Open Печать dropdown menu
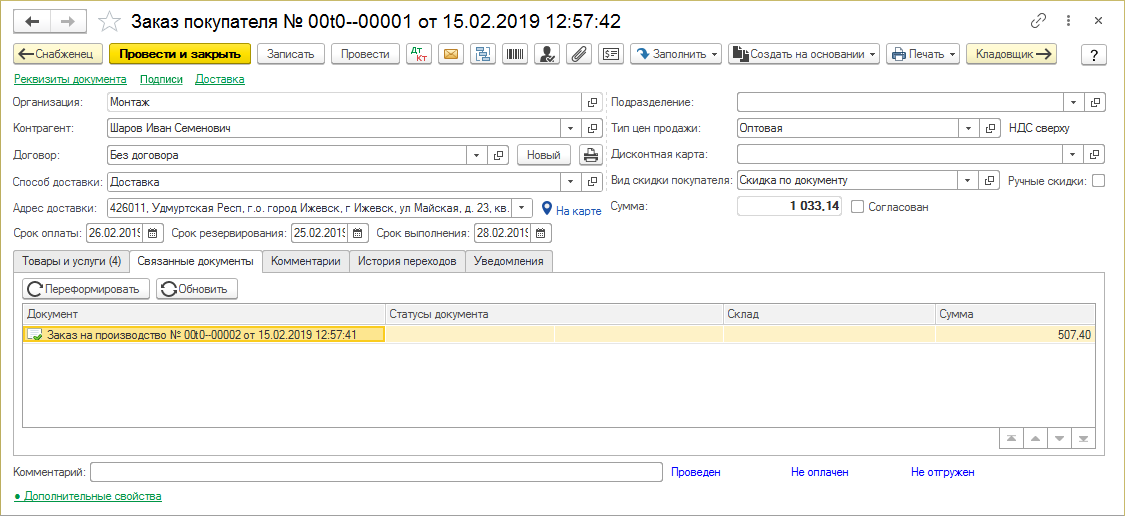 pos(923,54)
